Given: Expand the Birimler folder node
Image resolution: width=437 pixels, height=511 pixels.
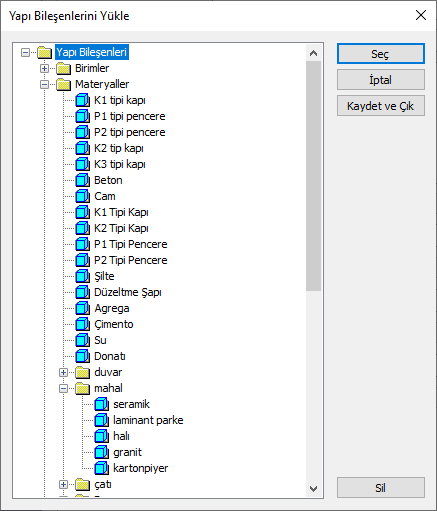Looking at the screenshot, I should 44,68.
